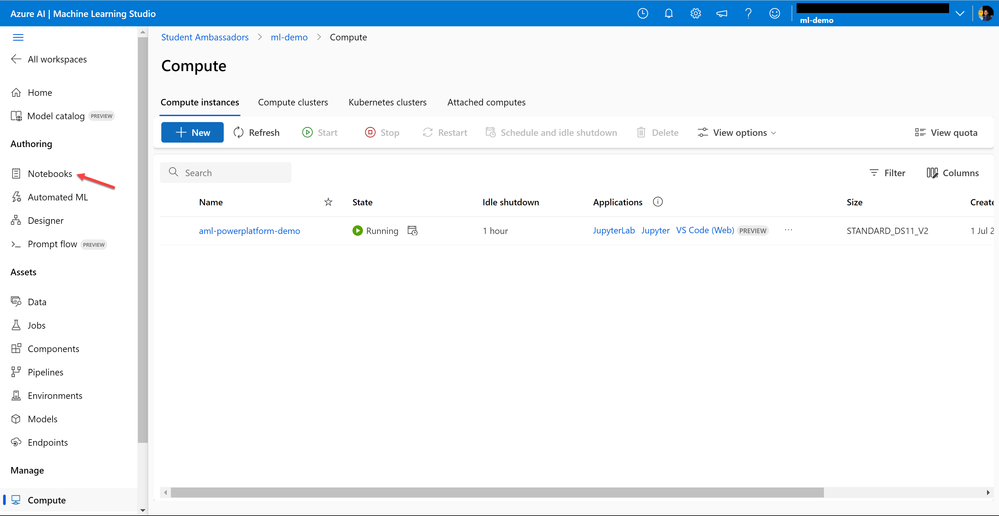Open the recent history clock icon
This screenshot has width=999, height=516.
pyautogui.click(x=643, y=13)
